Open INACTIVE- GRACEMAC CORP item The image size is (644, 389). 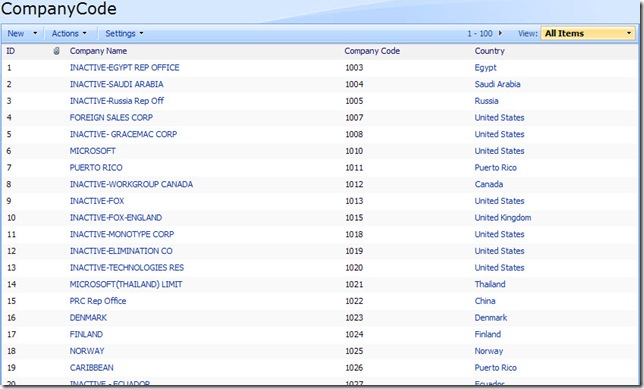pyautogui.click(x=123, y=134)
